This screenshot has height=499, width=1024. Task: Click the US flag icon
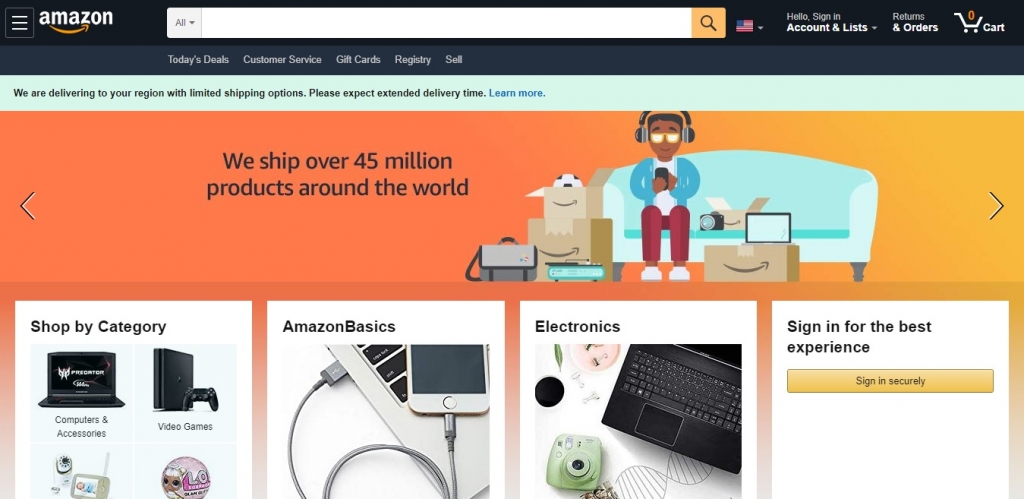point(744,26)
